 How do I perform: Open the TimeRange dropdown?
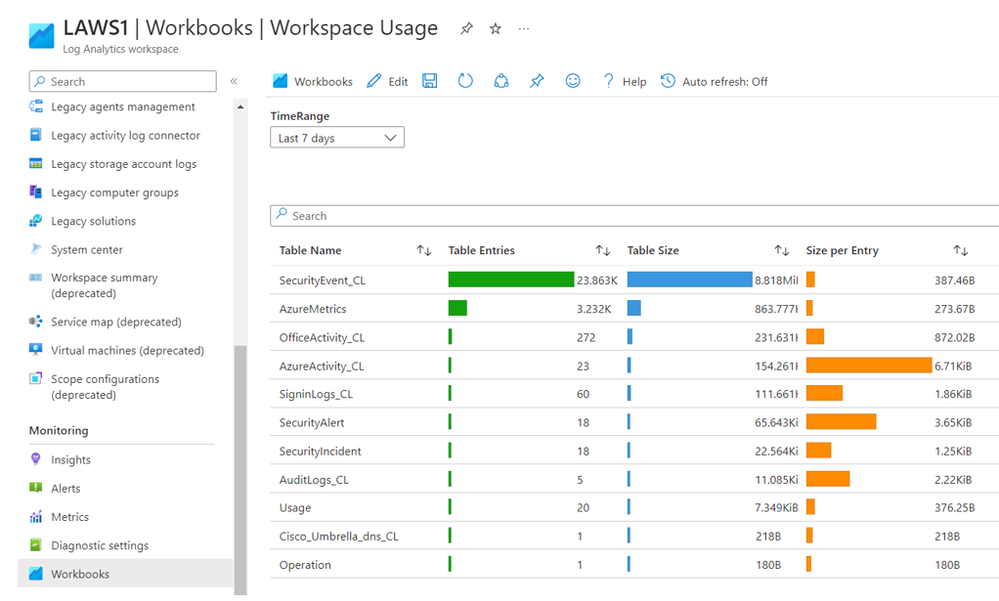coord(337,138)
